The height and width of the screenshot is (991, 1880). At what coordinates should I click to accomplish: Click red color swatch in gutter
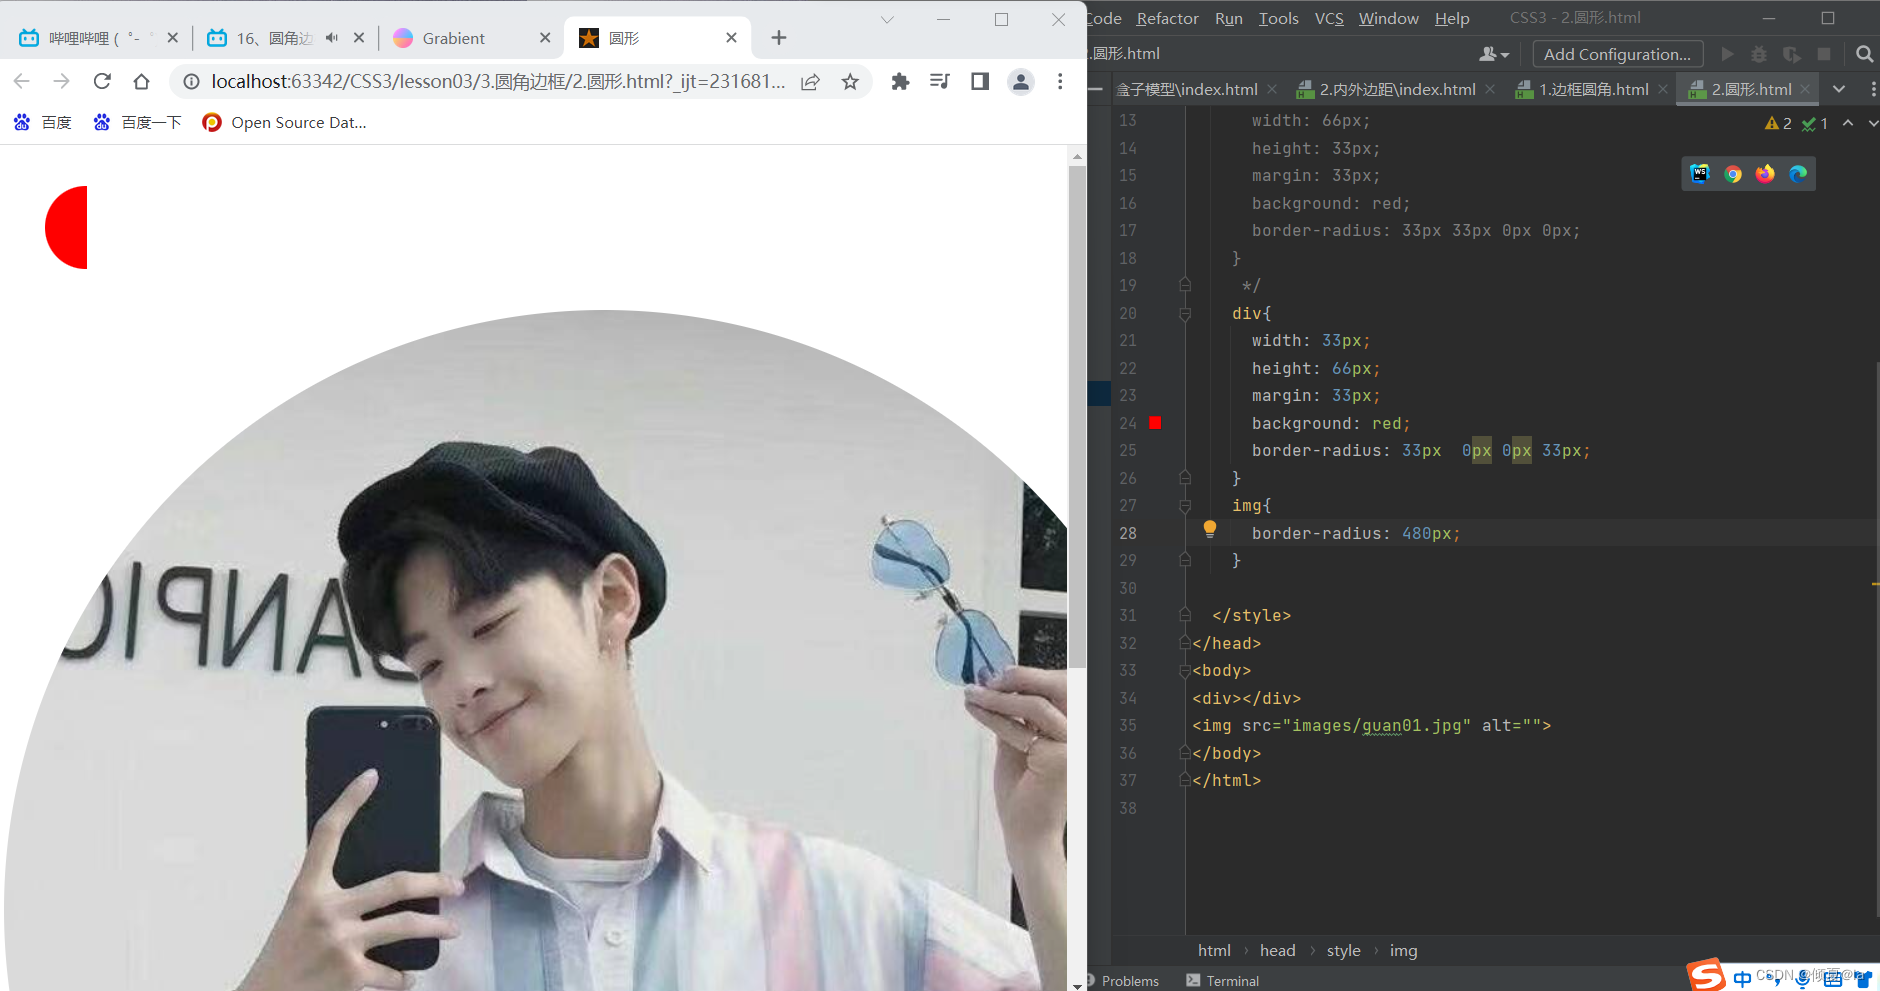tap(1155, 423)
